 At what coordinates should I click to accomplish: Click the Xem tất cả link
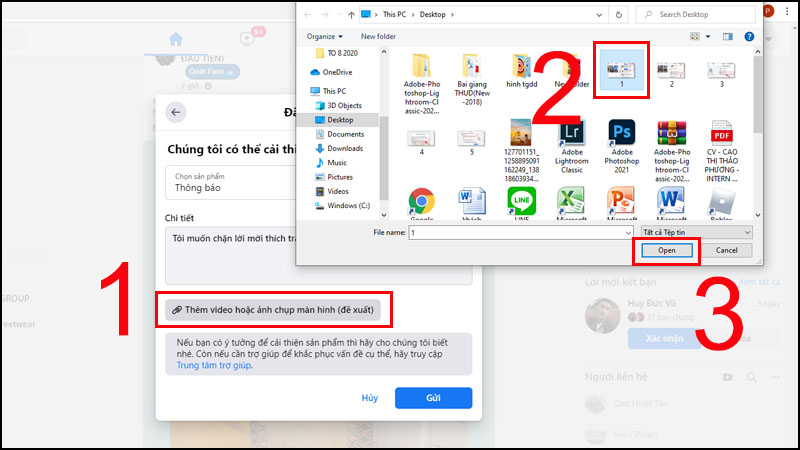coord(759,282)
